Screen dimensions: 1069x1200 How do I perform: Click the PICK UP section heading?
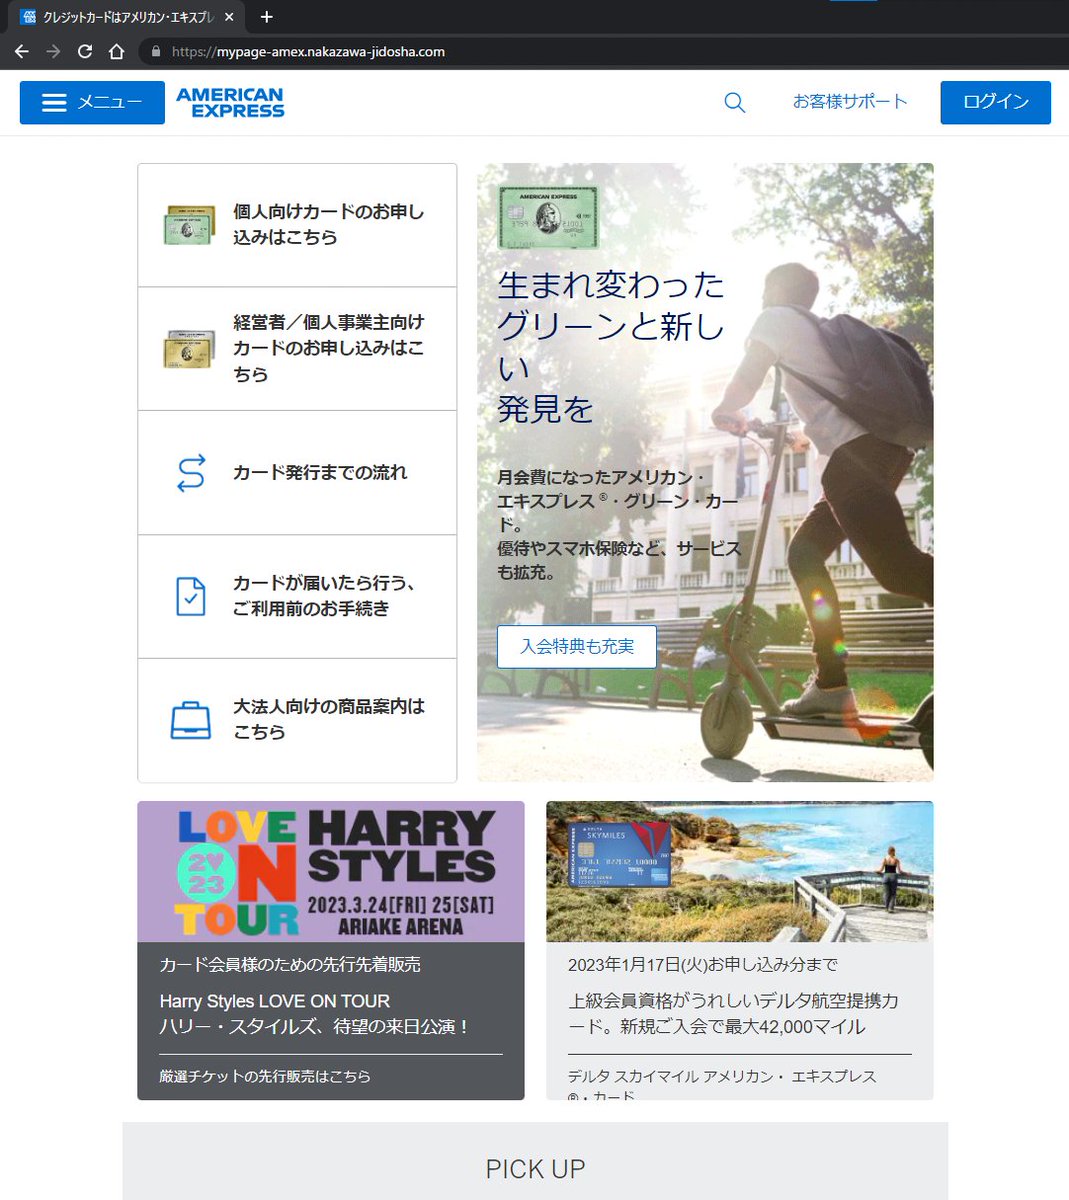(x=535, y=1169)
